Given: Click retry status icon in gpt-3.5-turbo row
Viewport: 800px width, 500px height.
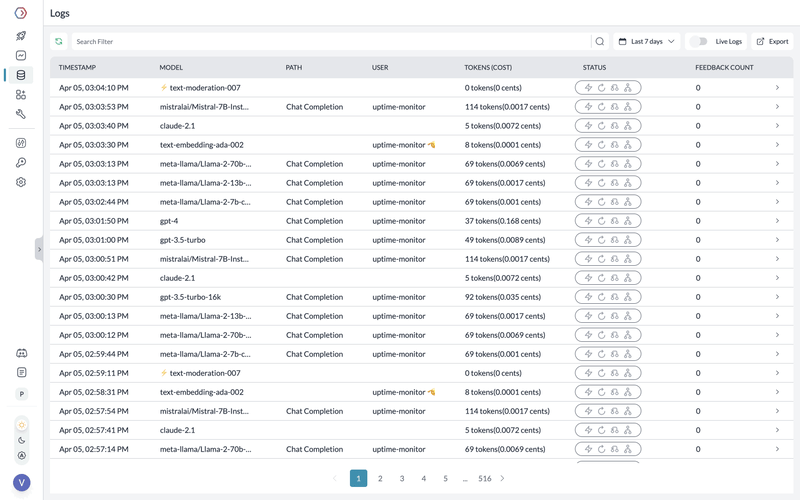Looking at the screenshot, I should coord(602,240).
